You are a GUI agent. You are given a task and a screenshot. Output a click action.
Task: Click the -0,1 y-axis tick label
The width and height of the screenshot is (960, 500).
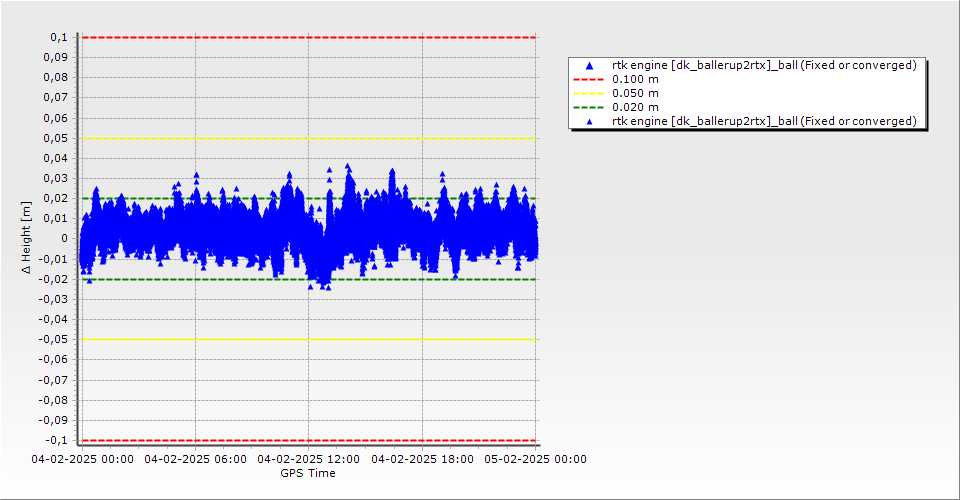[x=56, y=440]
